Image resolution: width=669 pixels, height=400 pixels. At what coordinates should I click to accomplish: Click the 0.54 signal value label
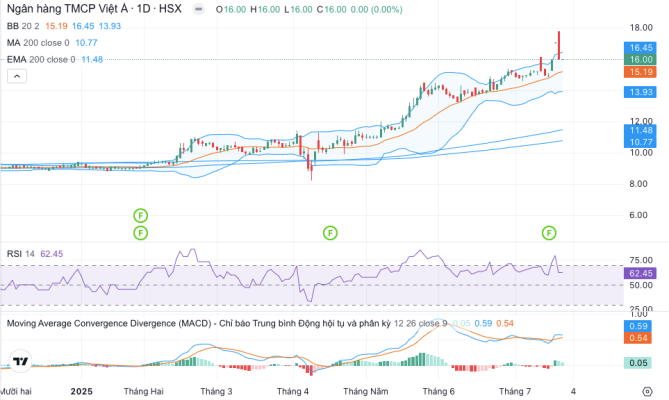tap(638, 338)
